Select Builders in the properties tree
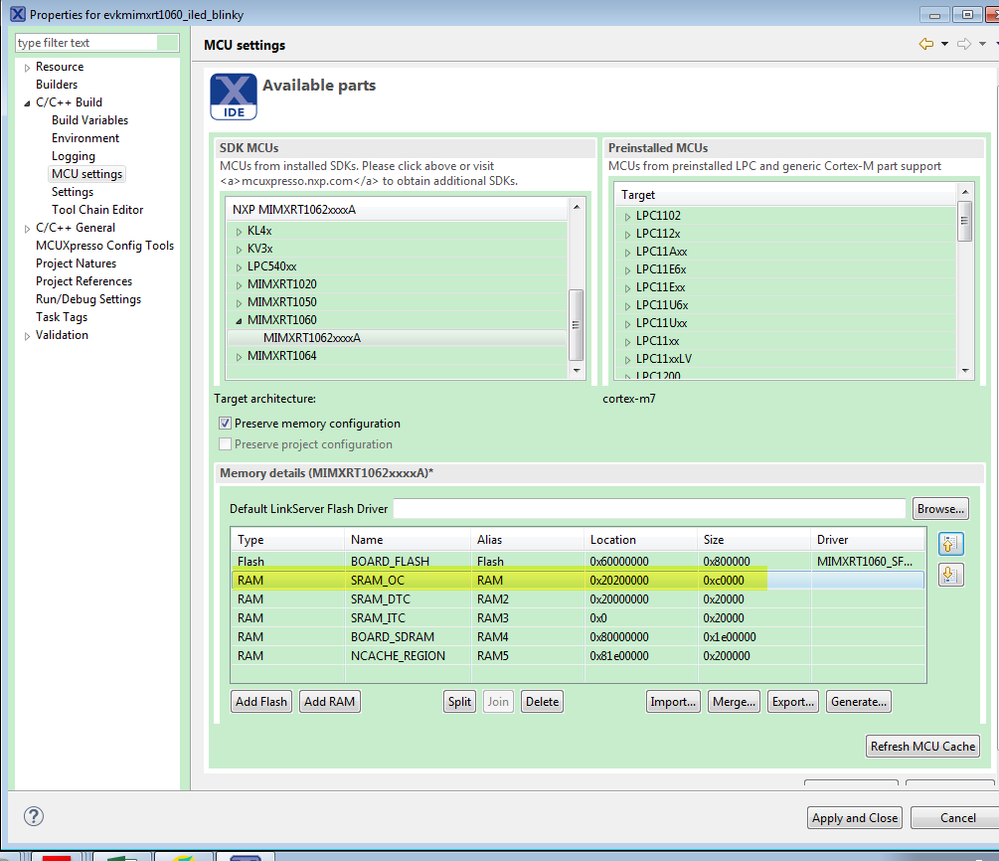The width and height of the screenshot is (999, 861). (x=57, y=84)
